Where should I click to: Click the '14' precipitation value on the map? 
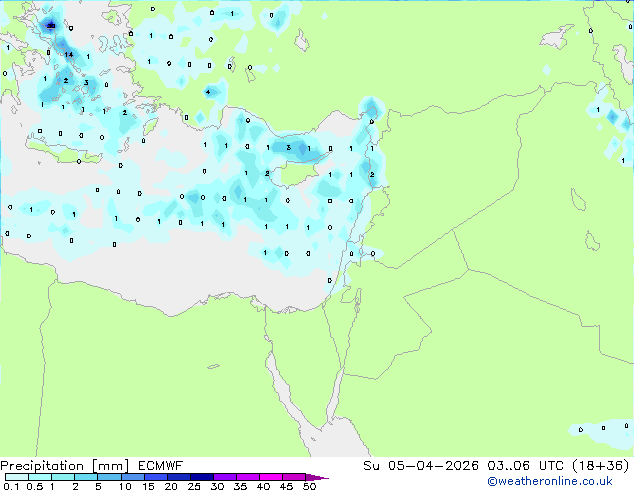click(x=69, y=55)
